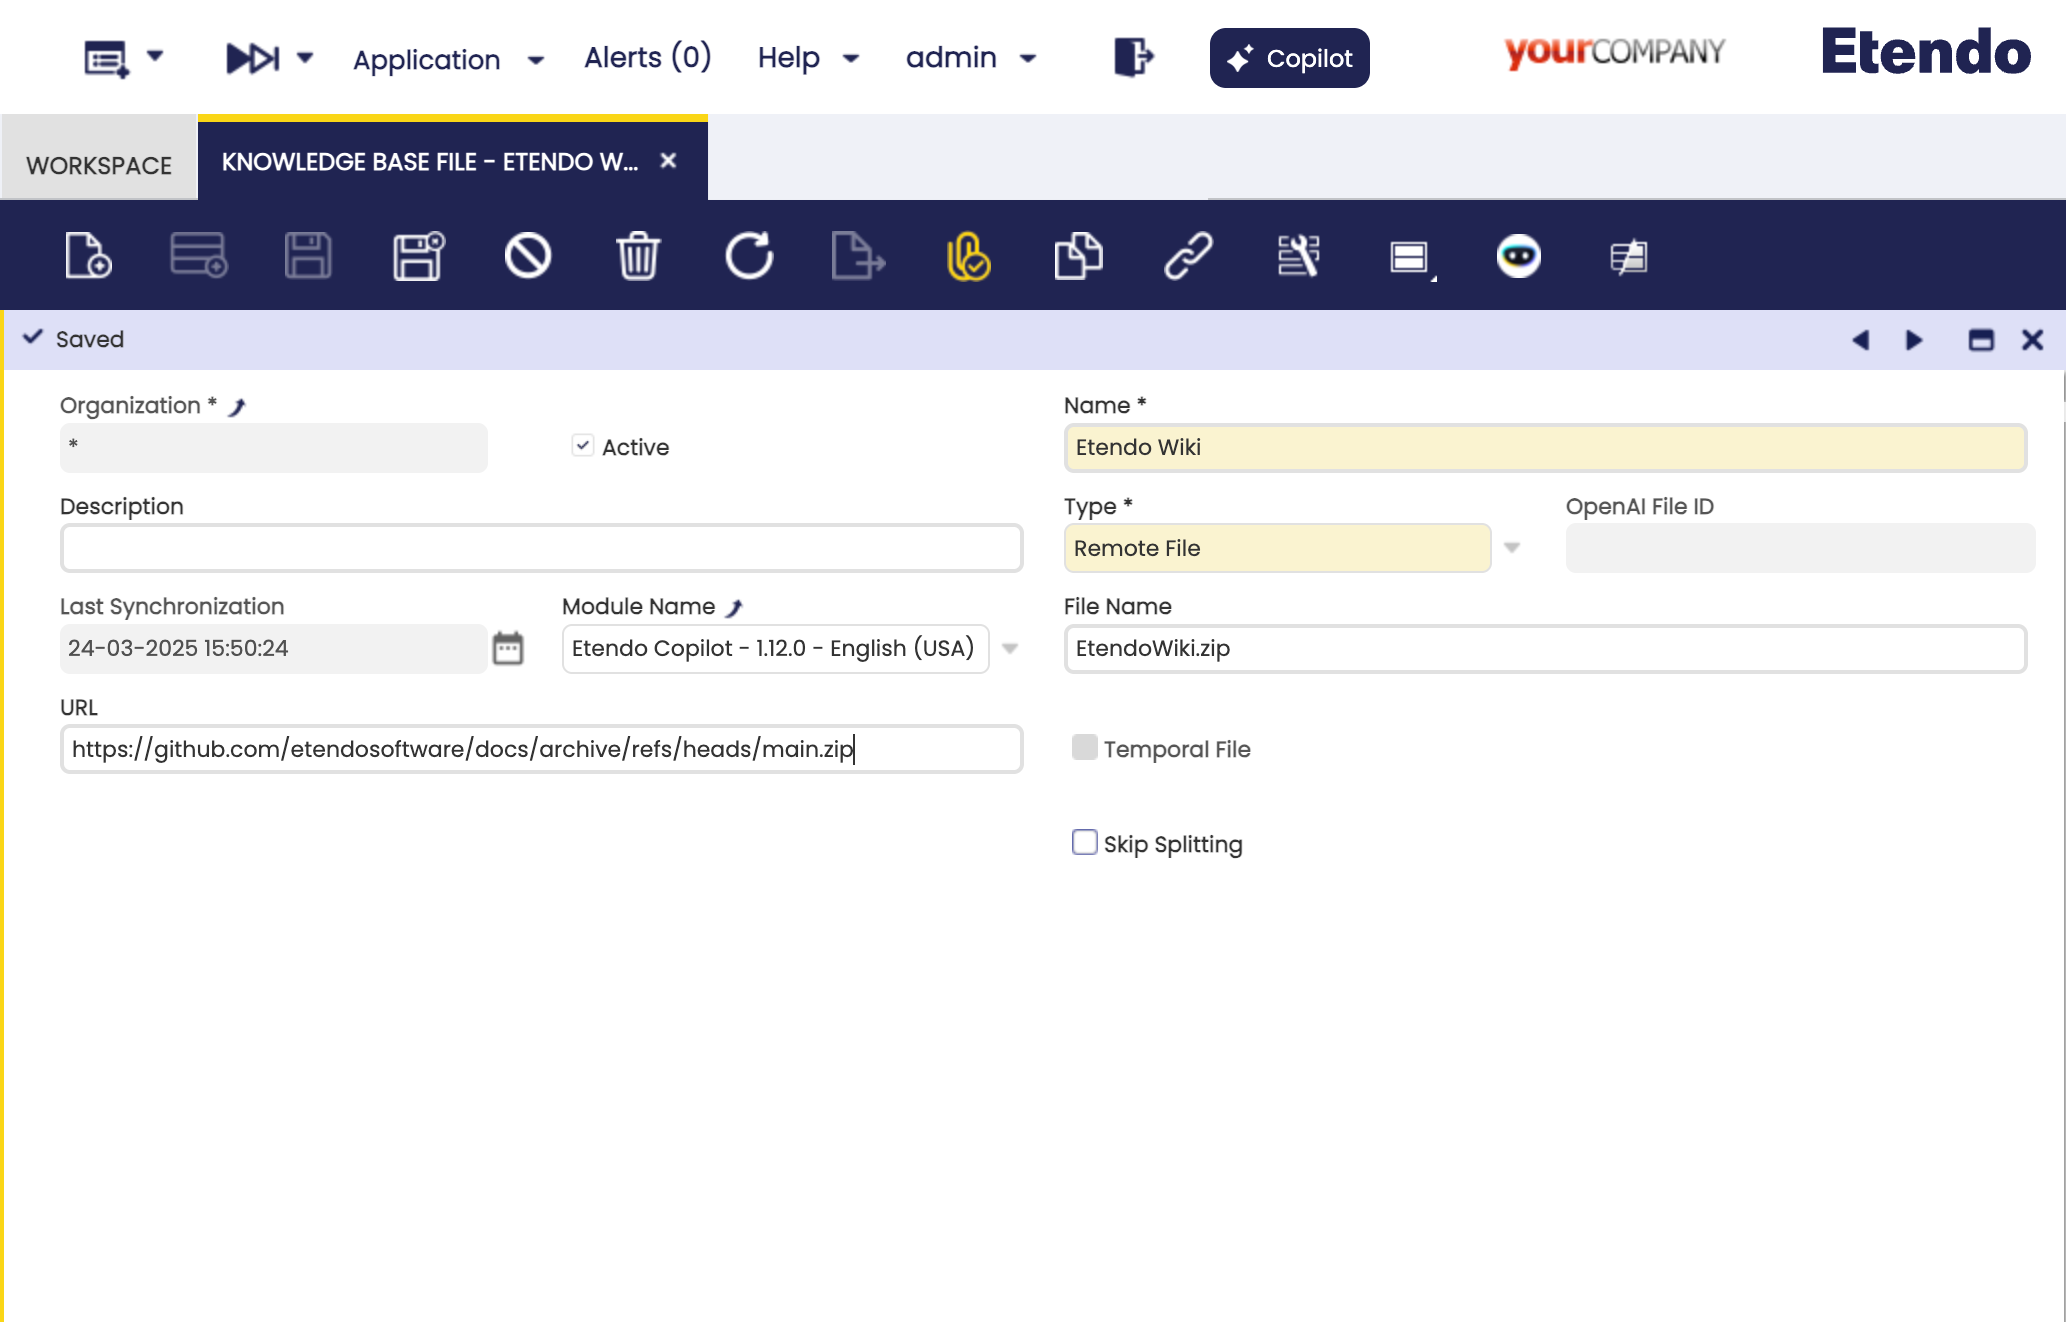The image size is (2066, 1322).
Task: Open the Help menu
Action: point(808,58)
